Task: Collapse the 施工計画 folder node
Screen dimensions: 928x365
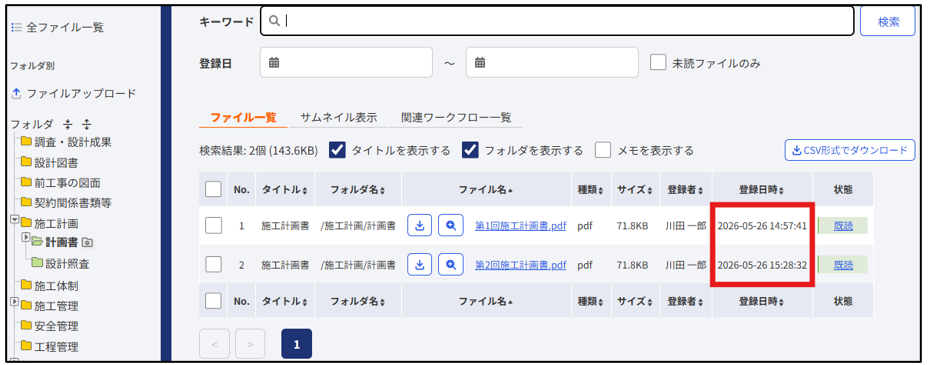Action: click(14, 219)
